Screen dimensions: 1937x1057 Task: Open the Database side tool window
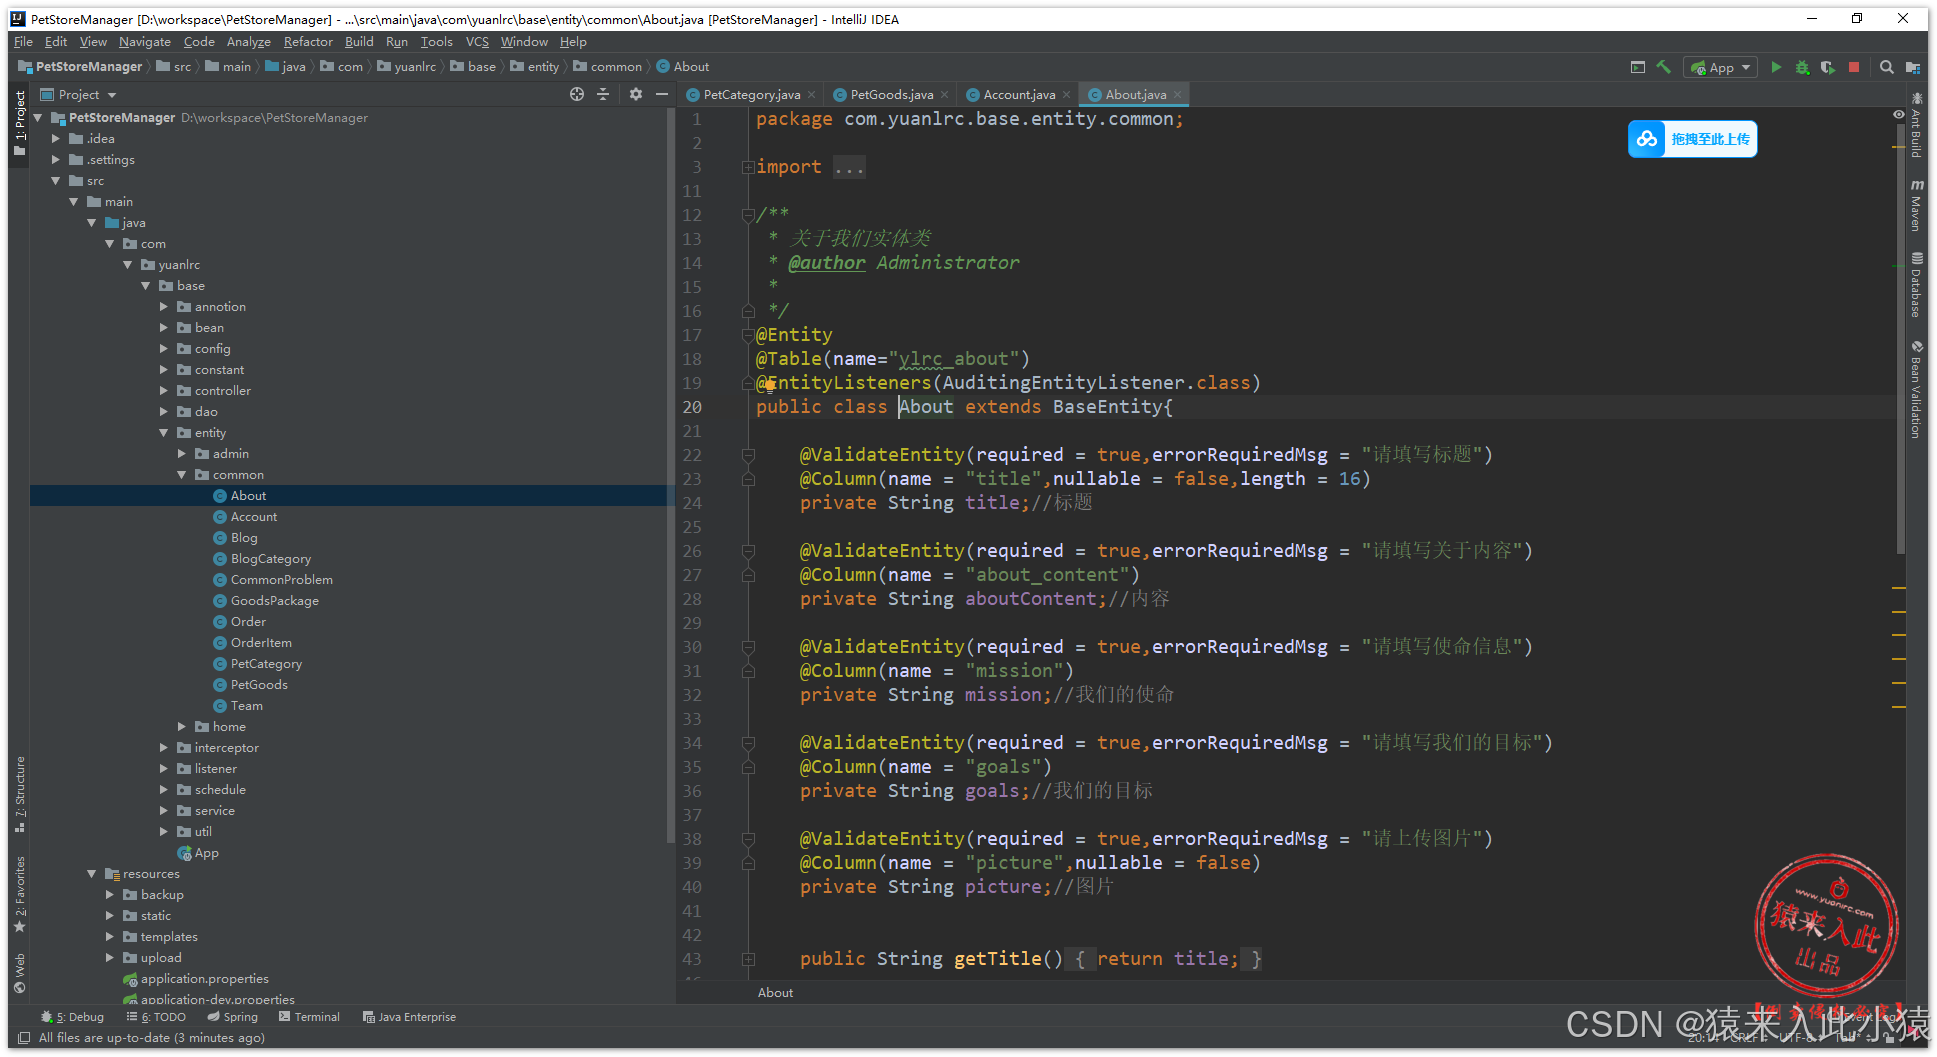point(1917,285)
